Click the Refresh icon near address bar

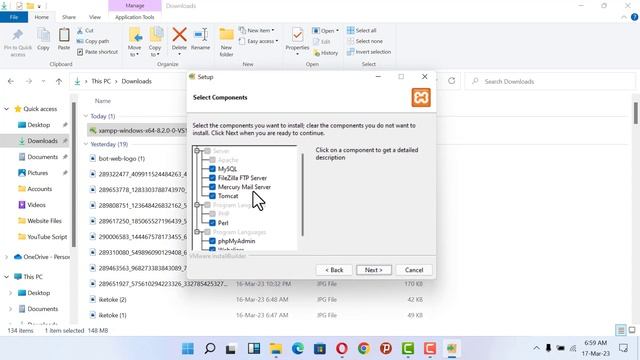coord(451,81)
